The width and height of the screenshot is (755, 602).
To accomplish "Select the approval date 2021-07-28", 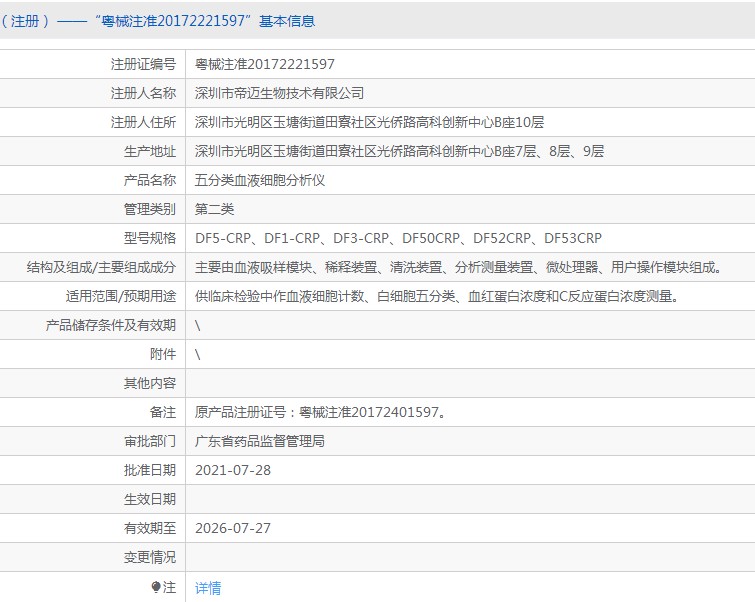I will 233,470.
